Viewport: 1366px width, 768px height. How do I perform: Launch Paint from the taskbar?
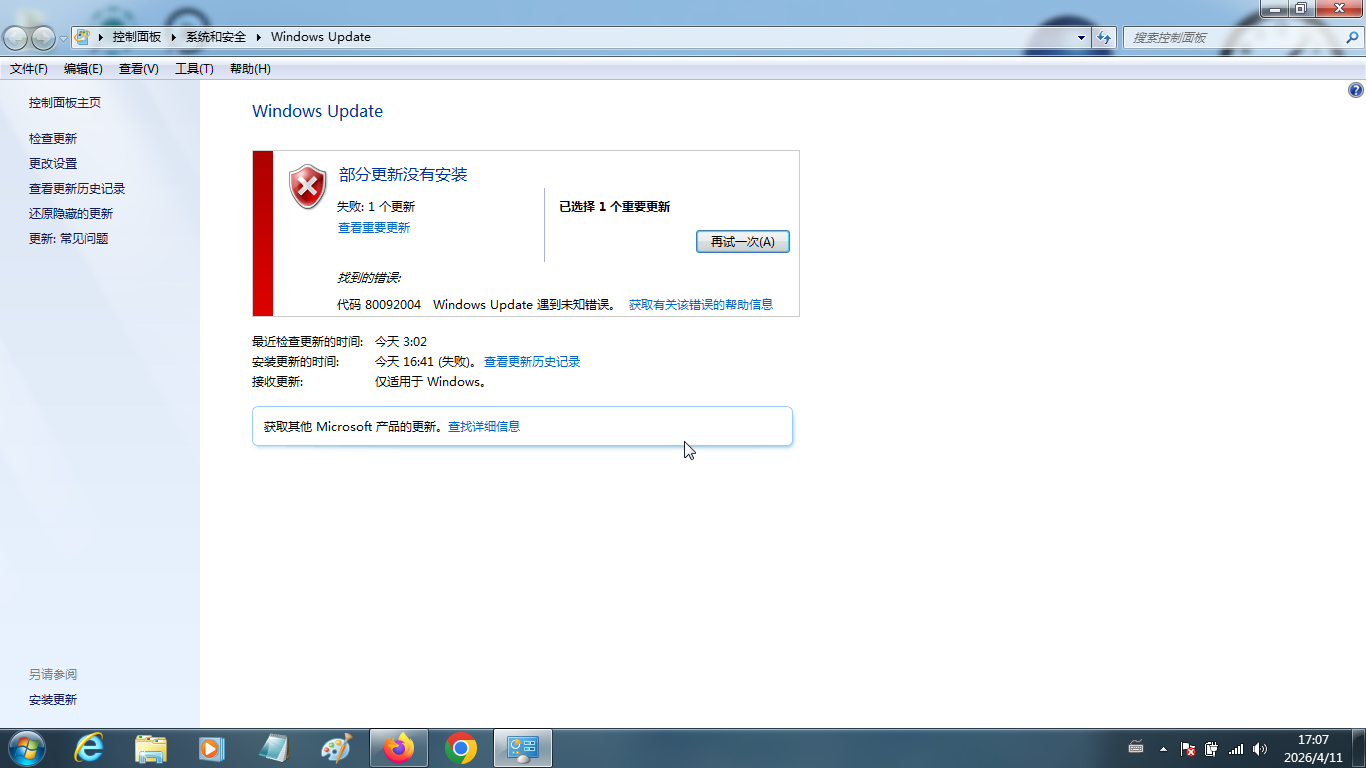336,748
